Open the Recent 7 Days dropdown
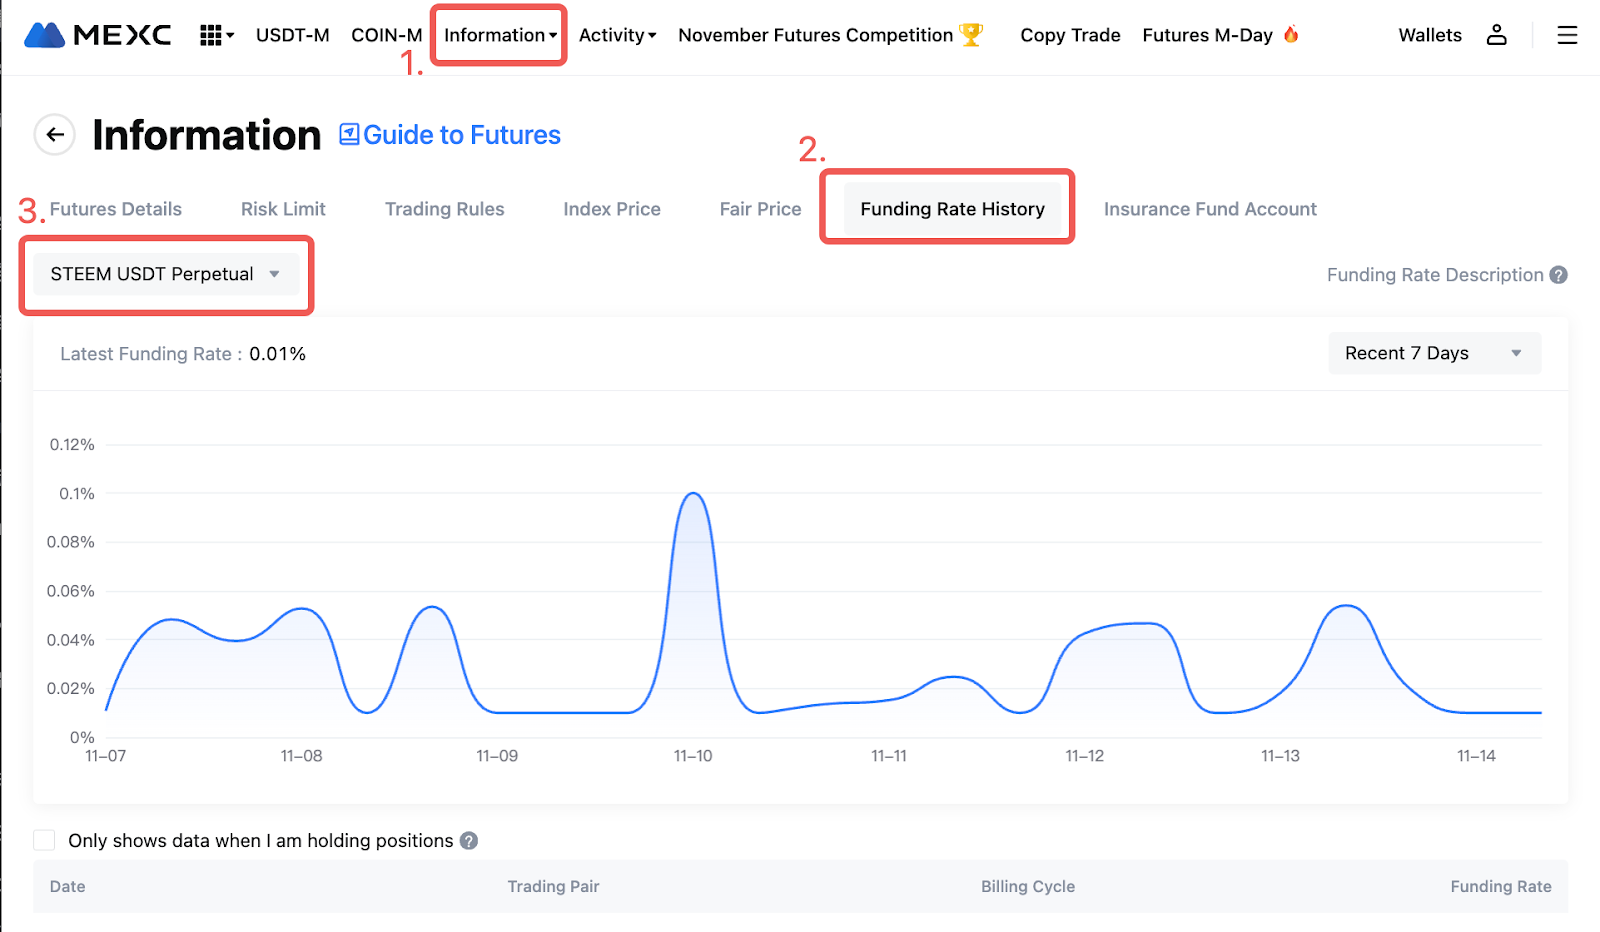 point(1433,353)
